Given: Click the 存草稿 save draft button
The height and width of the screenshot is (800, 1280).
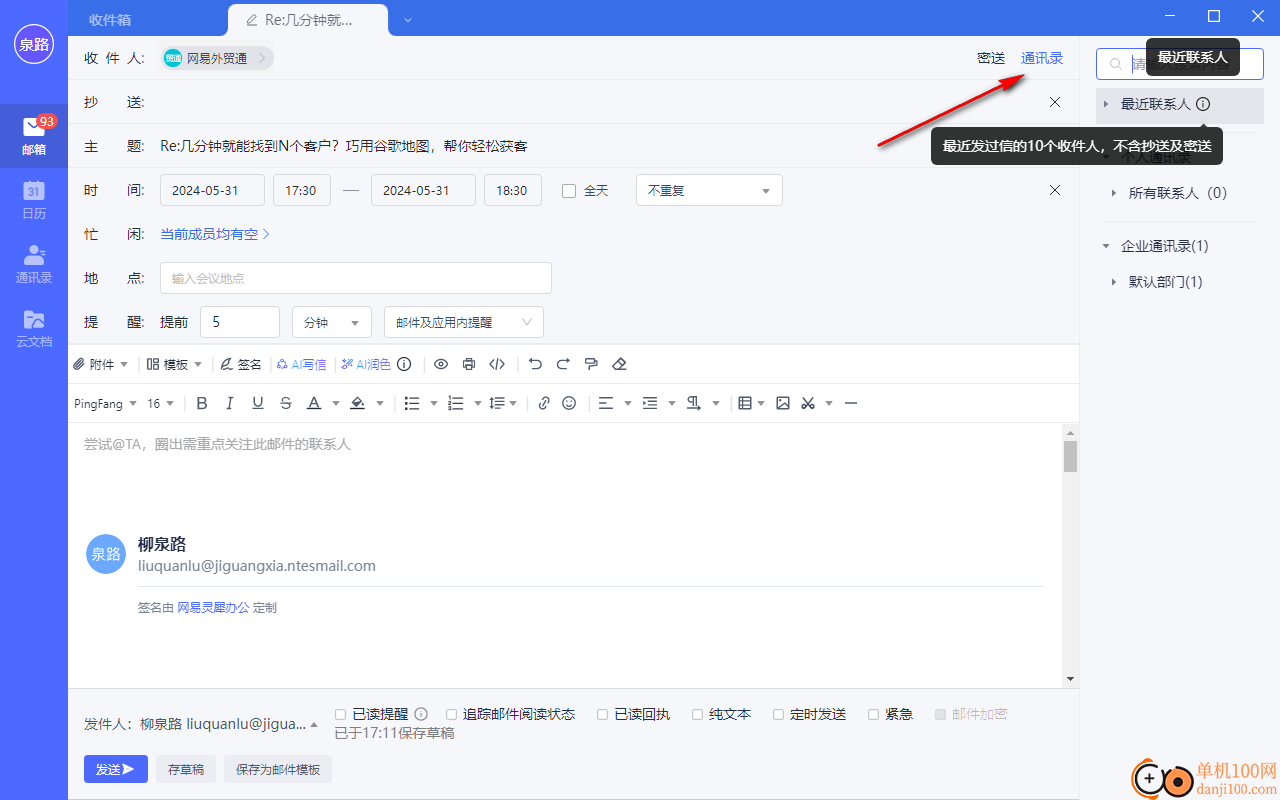Looking at the screenshot, I should (186, 769).
